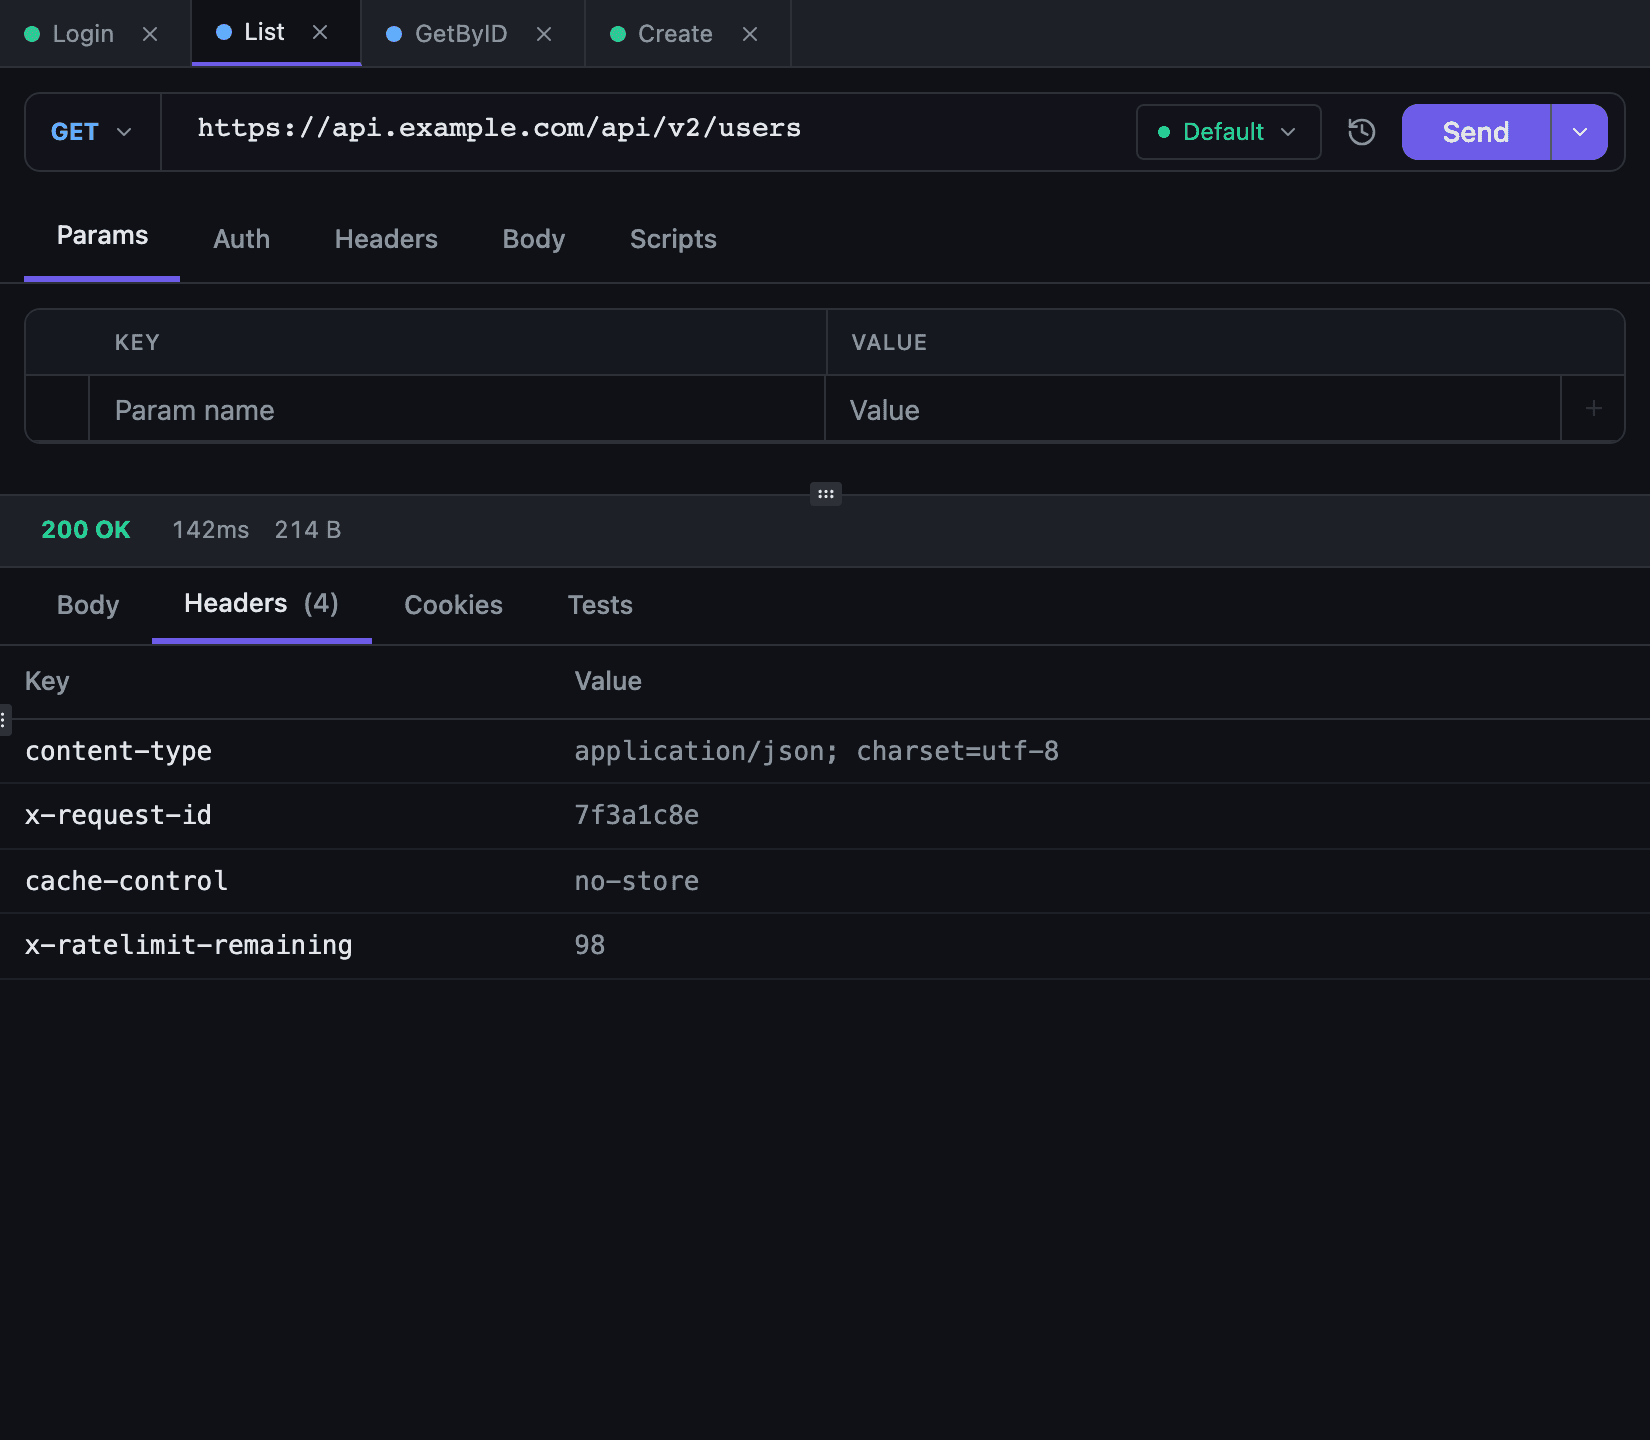Screen dimensions: 1650x1440
Task: Select the application/json; charset=utf-8 value
Action: click(816, 751)
